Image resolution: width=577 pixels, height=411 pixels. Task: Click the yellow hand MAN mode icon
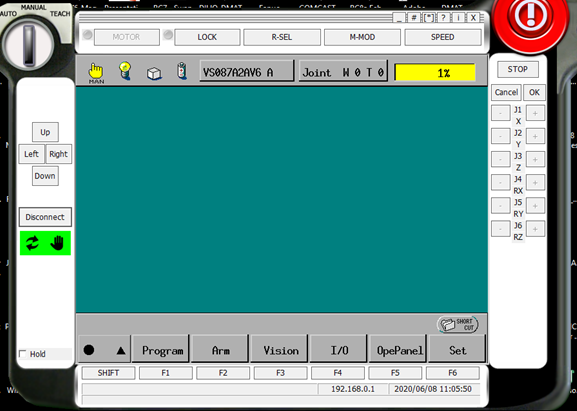pos(96,72)
